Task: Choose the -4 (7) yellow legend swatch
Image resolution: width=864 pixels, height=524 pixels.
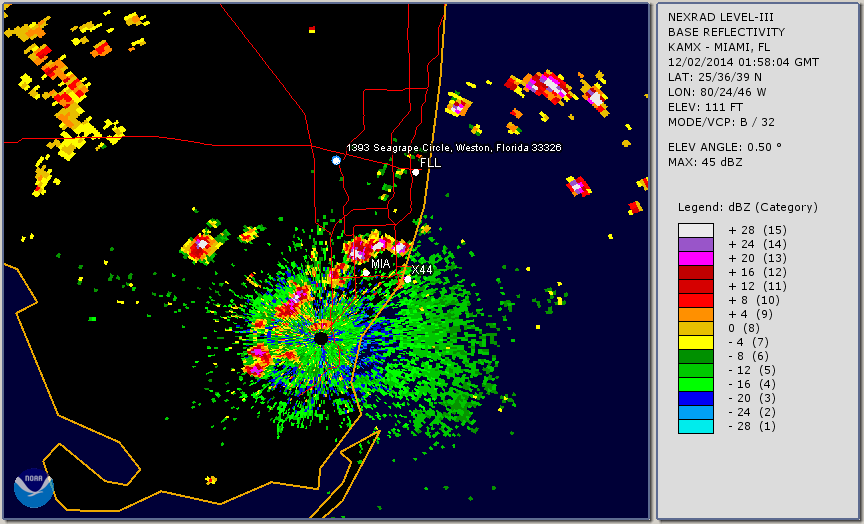Action: (696, 343)
